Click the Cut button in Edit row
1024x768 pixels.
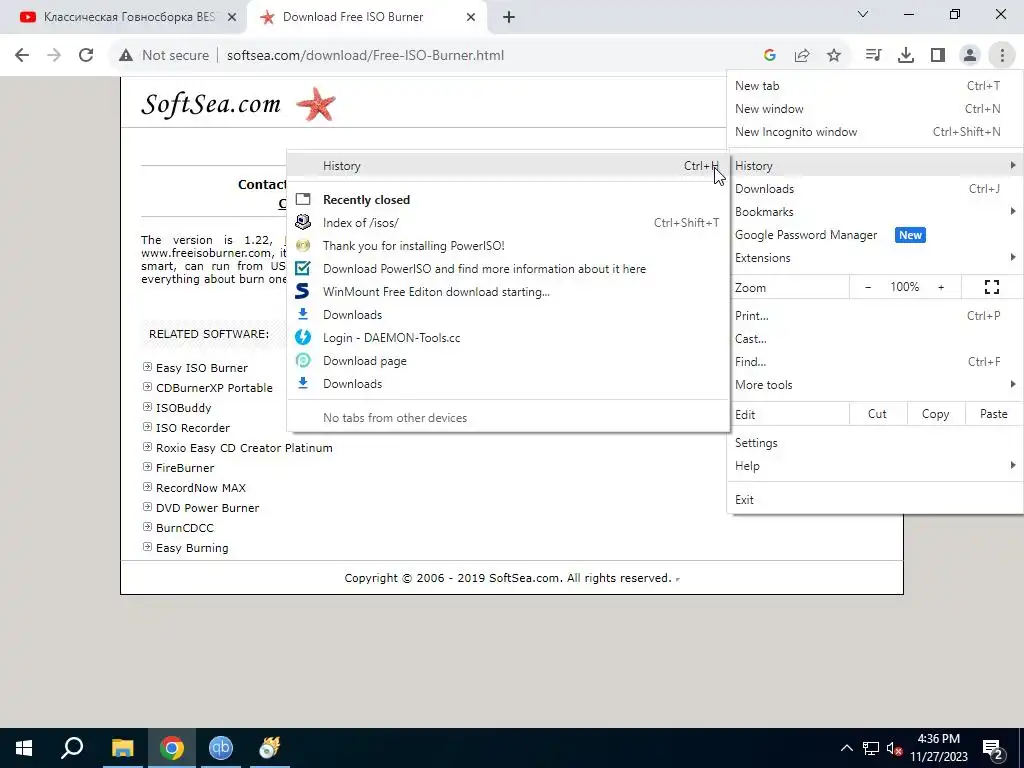tap(877, 414)
